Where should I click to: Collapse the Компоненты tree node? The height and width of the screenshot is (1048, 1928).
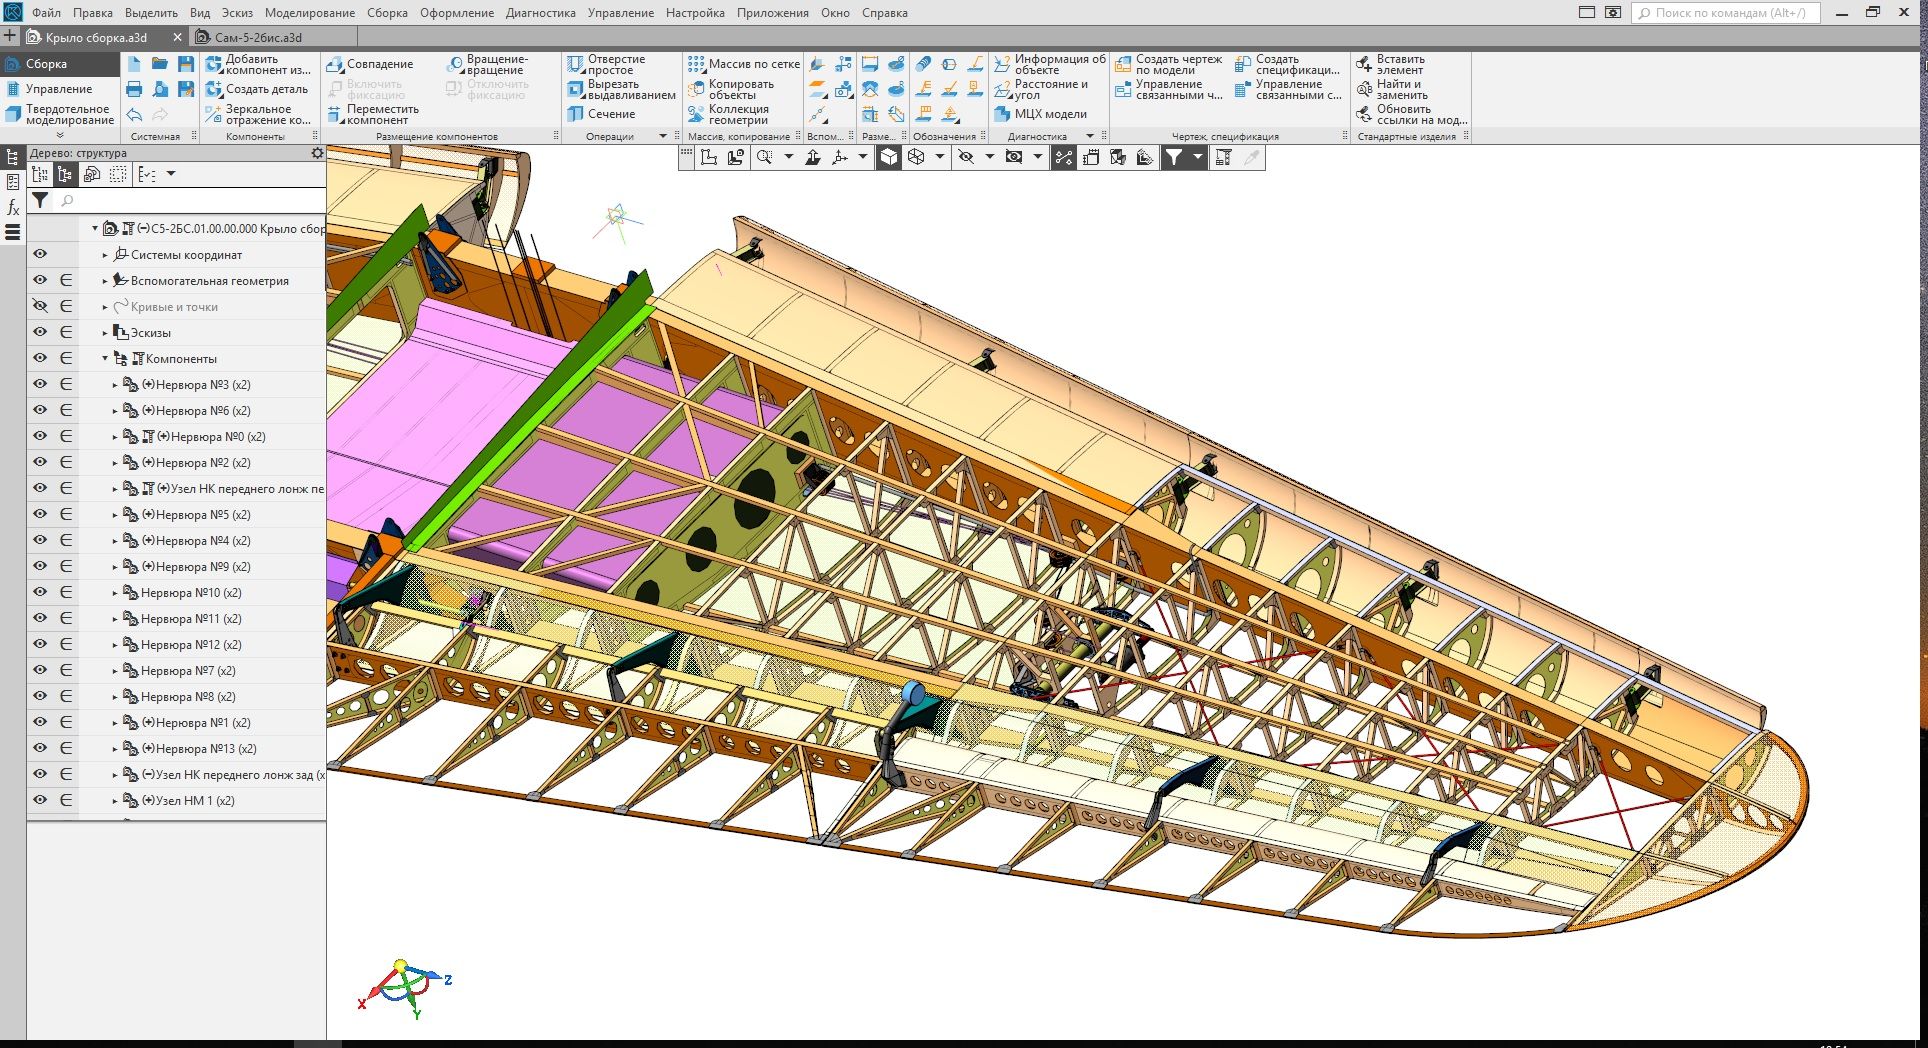[x=105, y=359]
